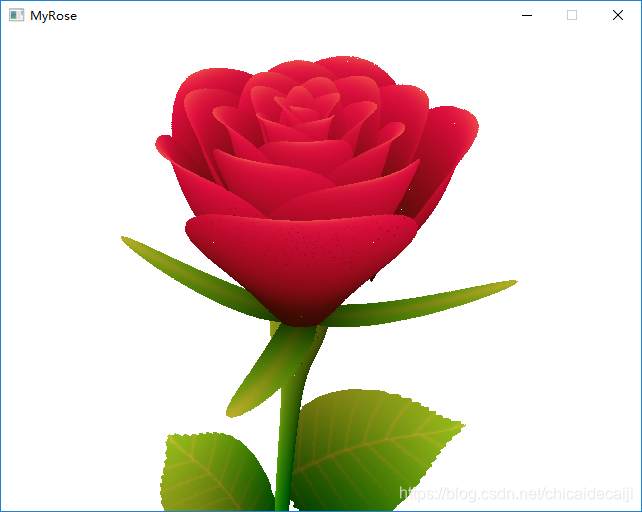Image resolution: width=642 pixels, height=512 pixels.
Task: Close the MyRose window
Action: point(618,16)
